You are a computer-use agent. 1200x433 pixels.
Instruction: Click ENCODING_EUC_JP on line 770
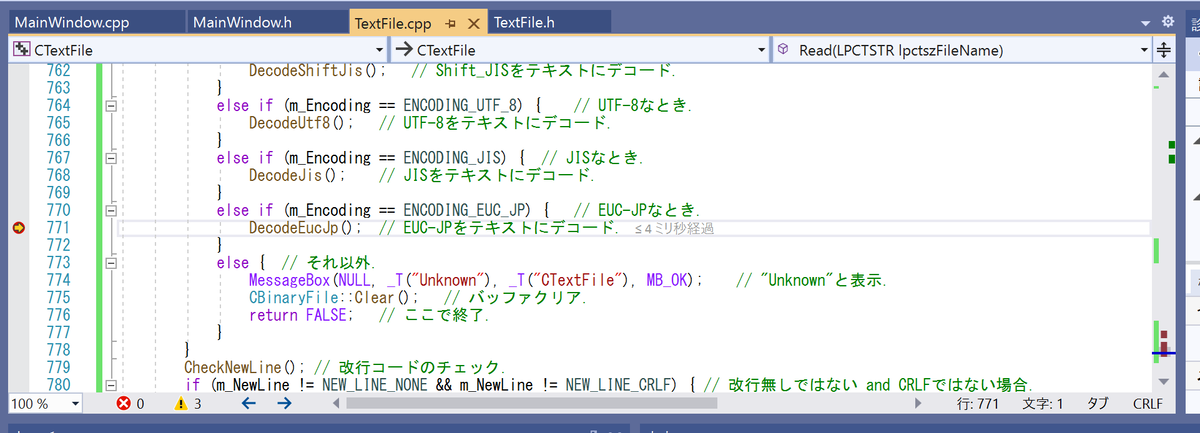(x=469, y=211)
